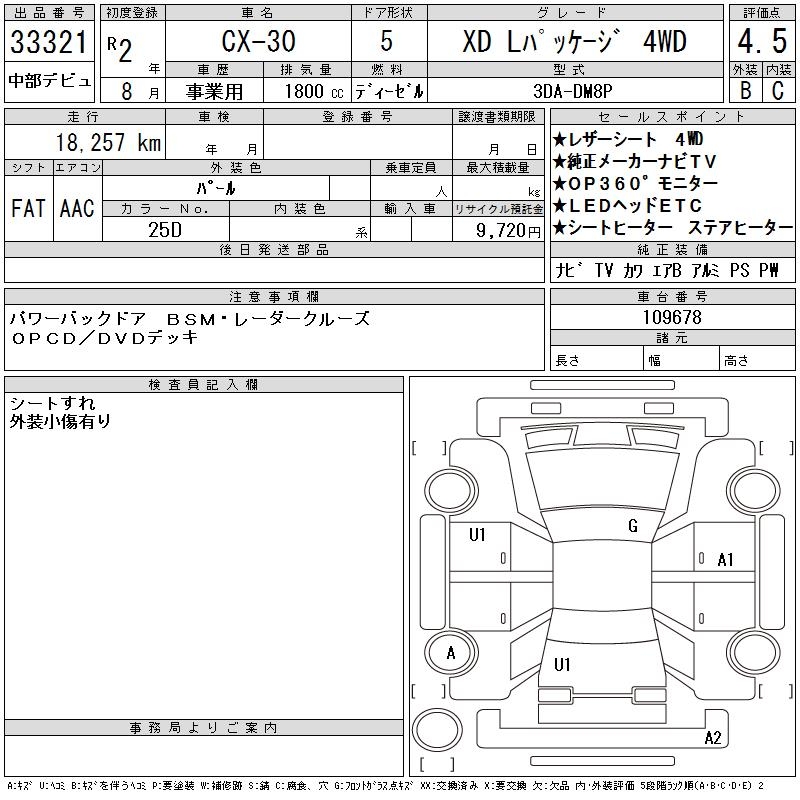Click the auction venue 中部デビュ
The width and height of the screenshot is (800, 800).
pos(49,81)
